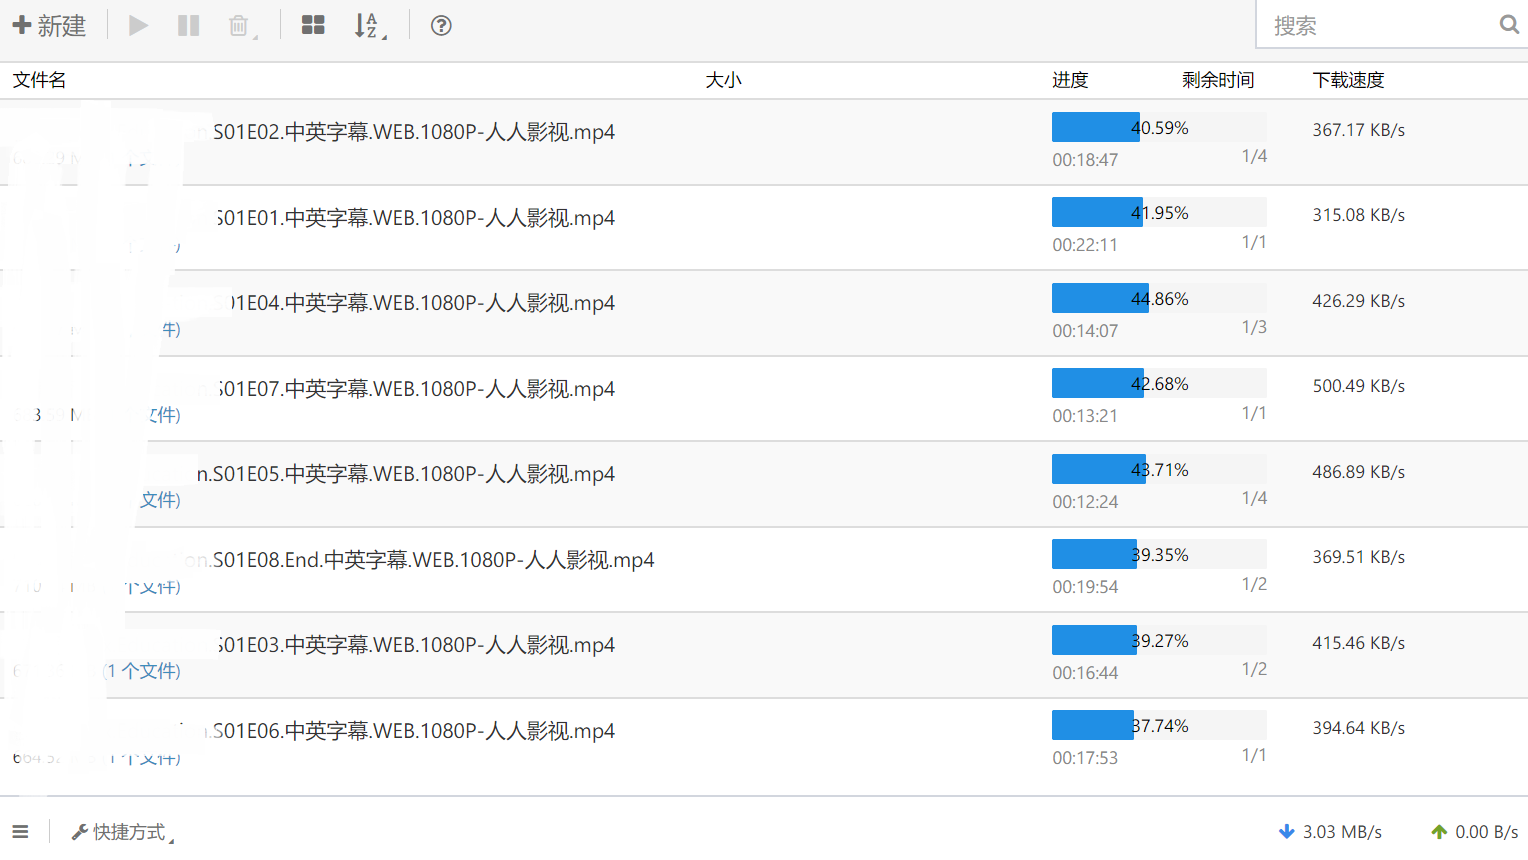1528x860 pixels.
Task: Sort by 下载速度 column header
Action: [1348, 80]
